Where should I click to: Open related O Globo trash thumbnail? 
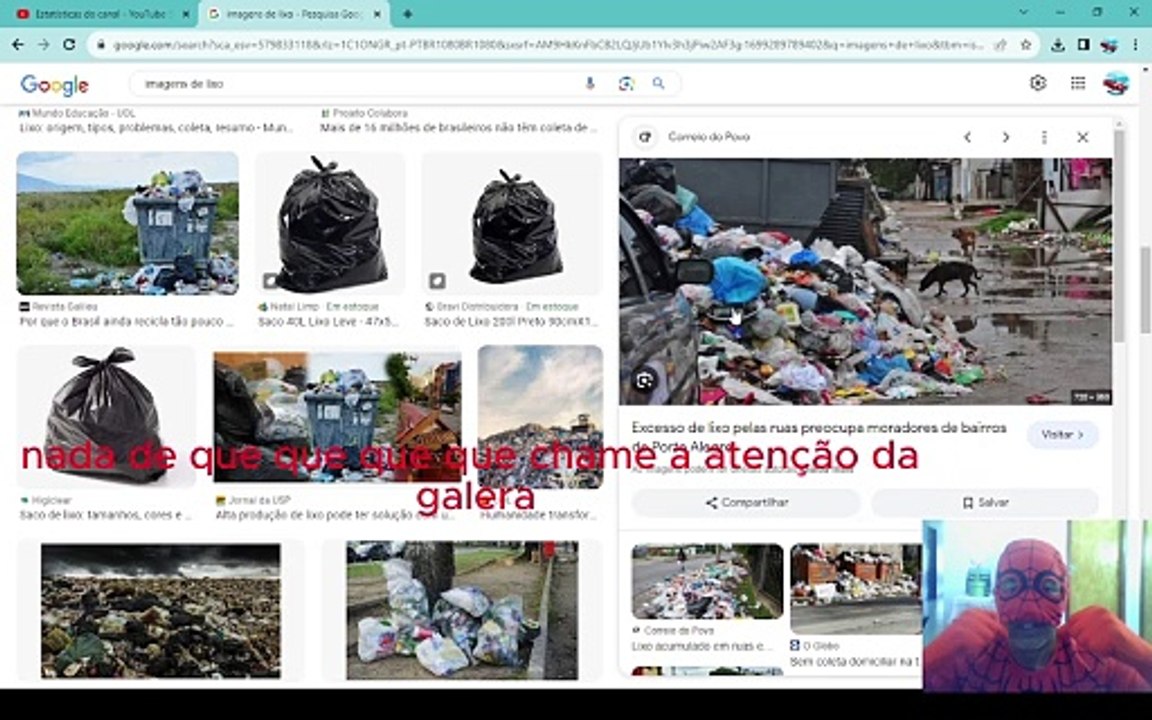(x=856, y=588)
